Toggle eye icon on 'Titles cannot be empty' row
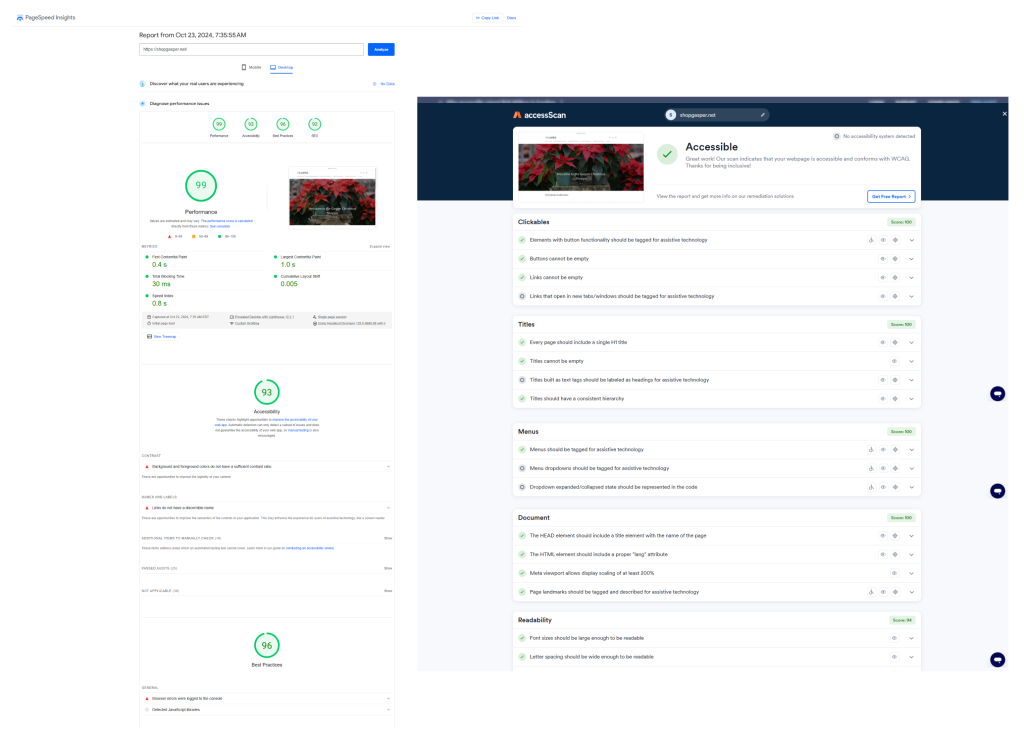The height and width of the screenshot is (748, 1024). click(x=895, y=361)
